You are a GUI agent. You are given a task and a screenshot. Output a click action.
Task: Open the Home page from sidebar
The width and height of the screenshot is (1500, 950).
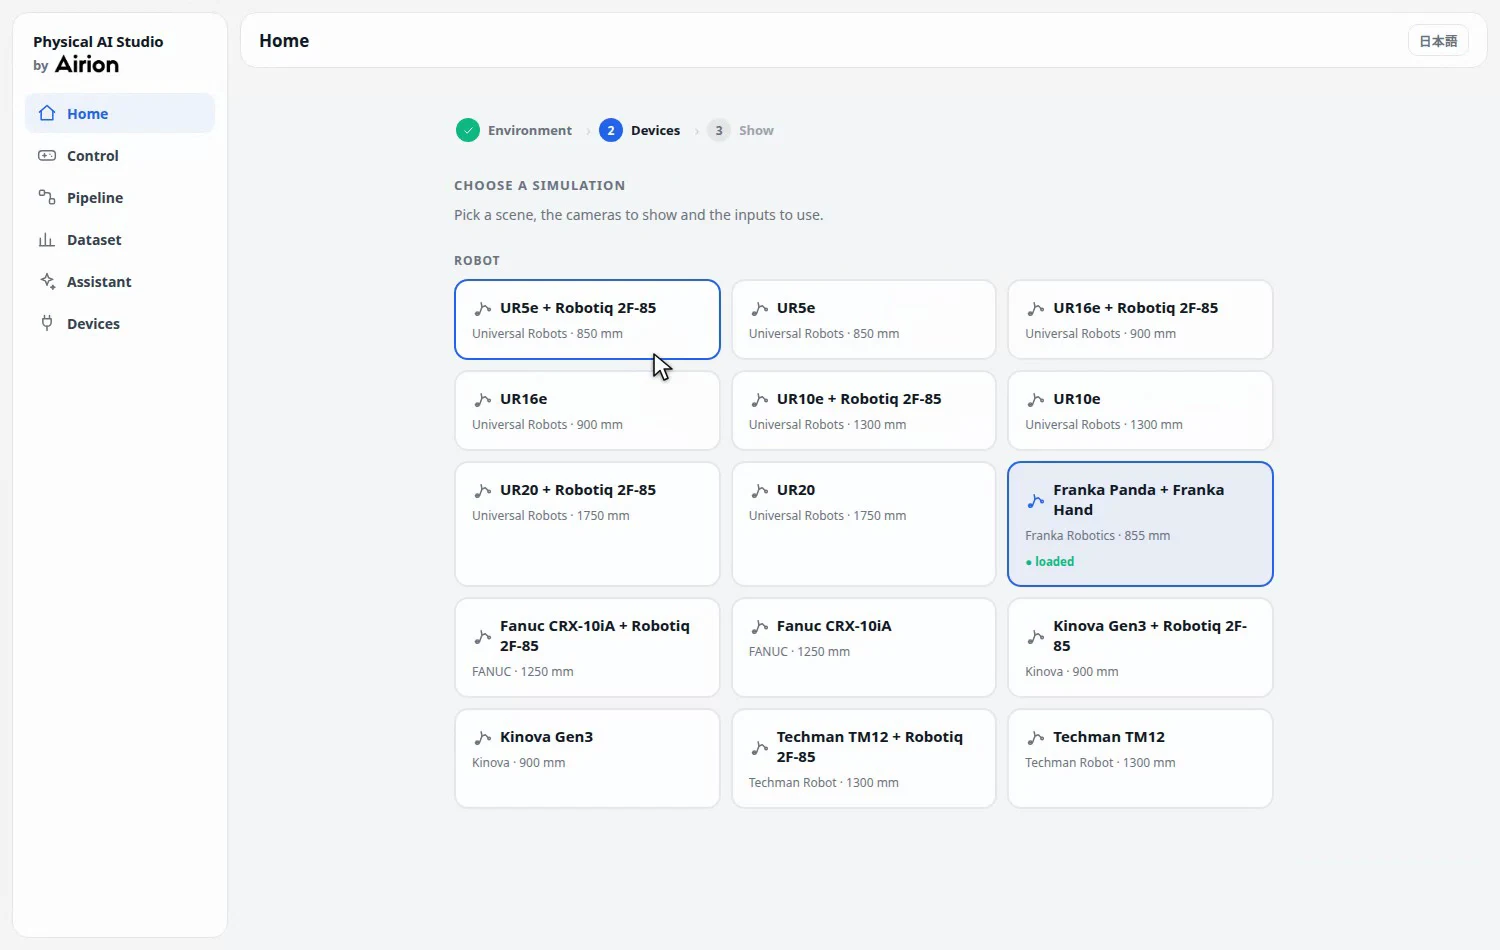click(120, 113)
